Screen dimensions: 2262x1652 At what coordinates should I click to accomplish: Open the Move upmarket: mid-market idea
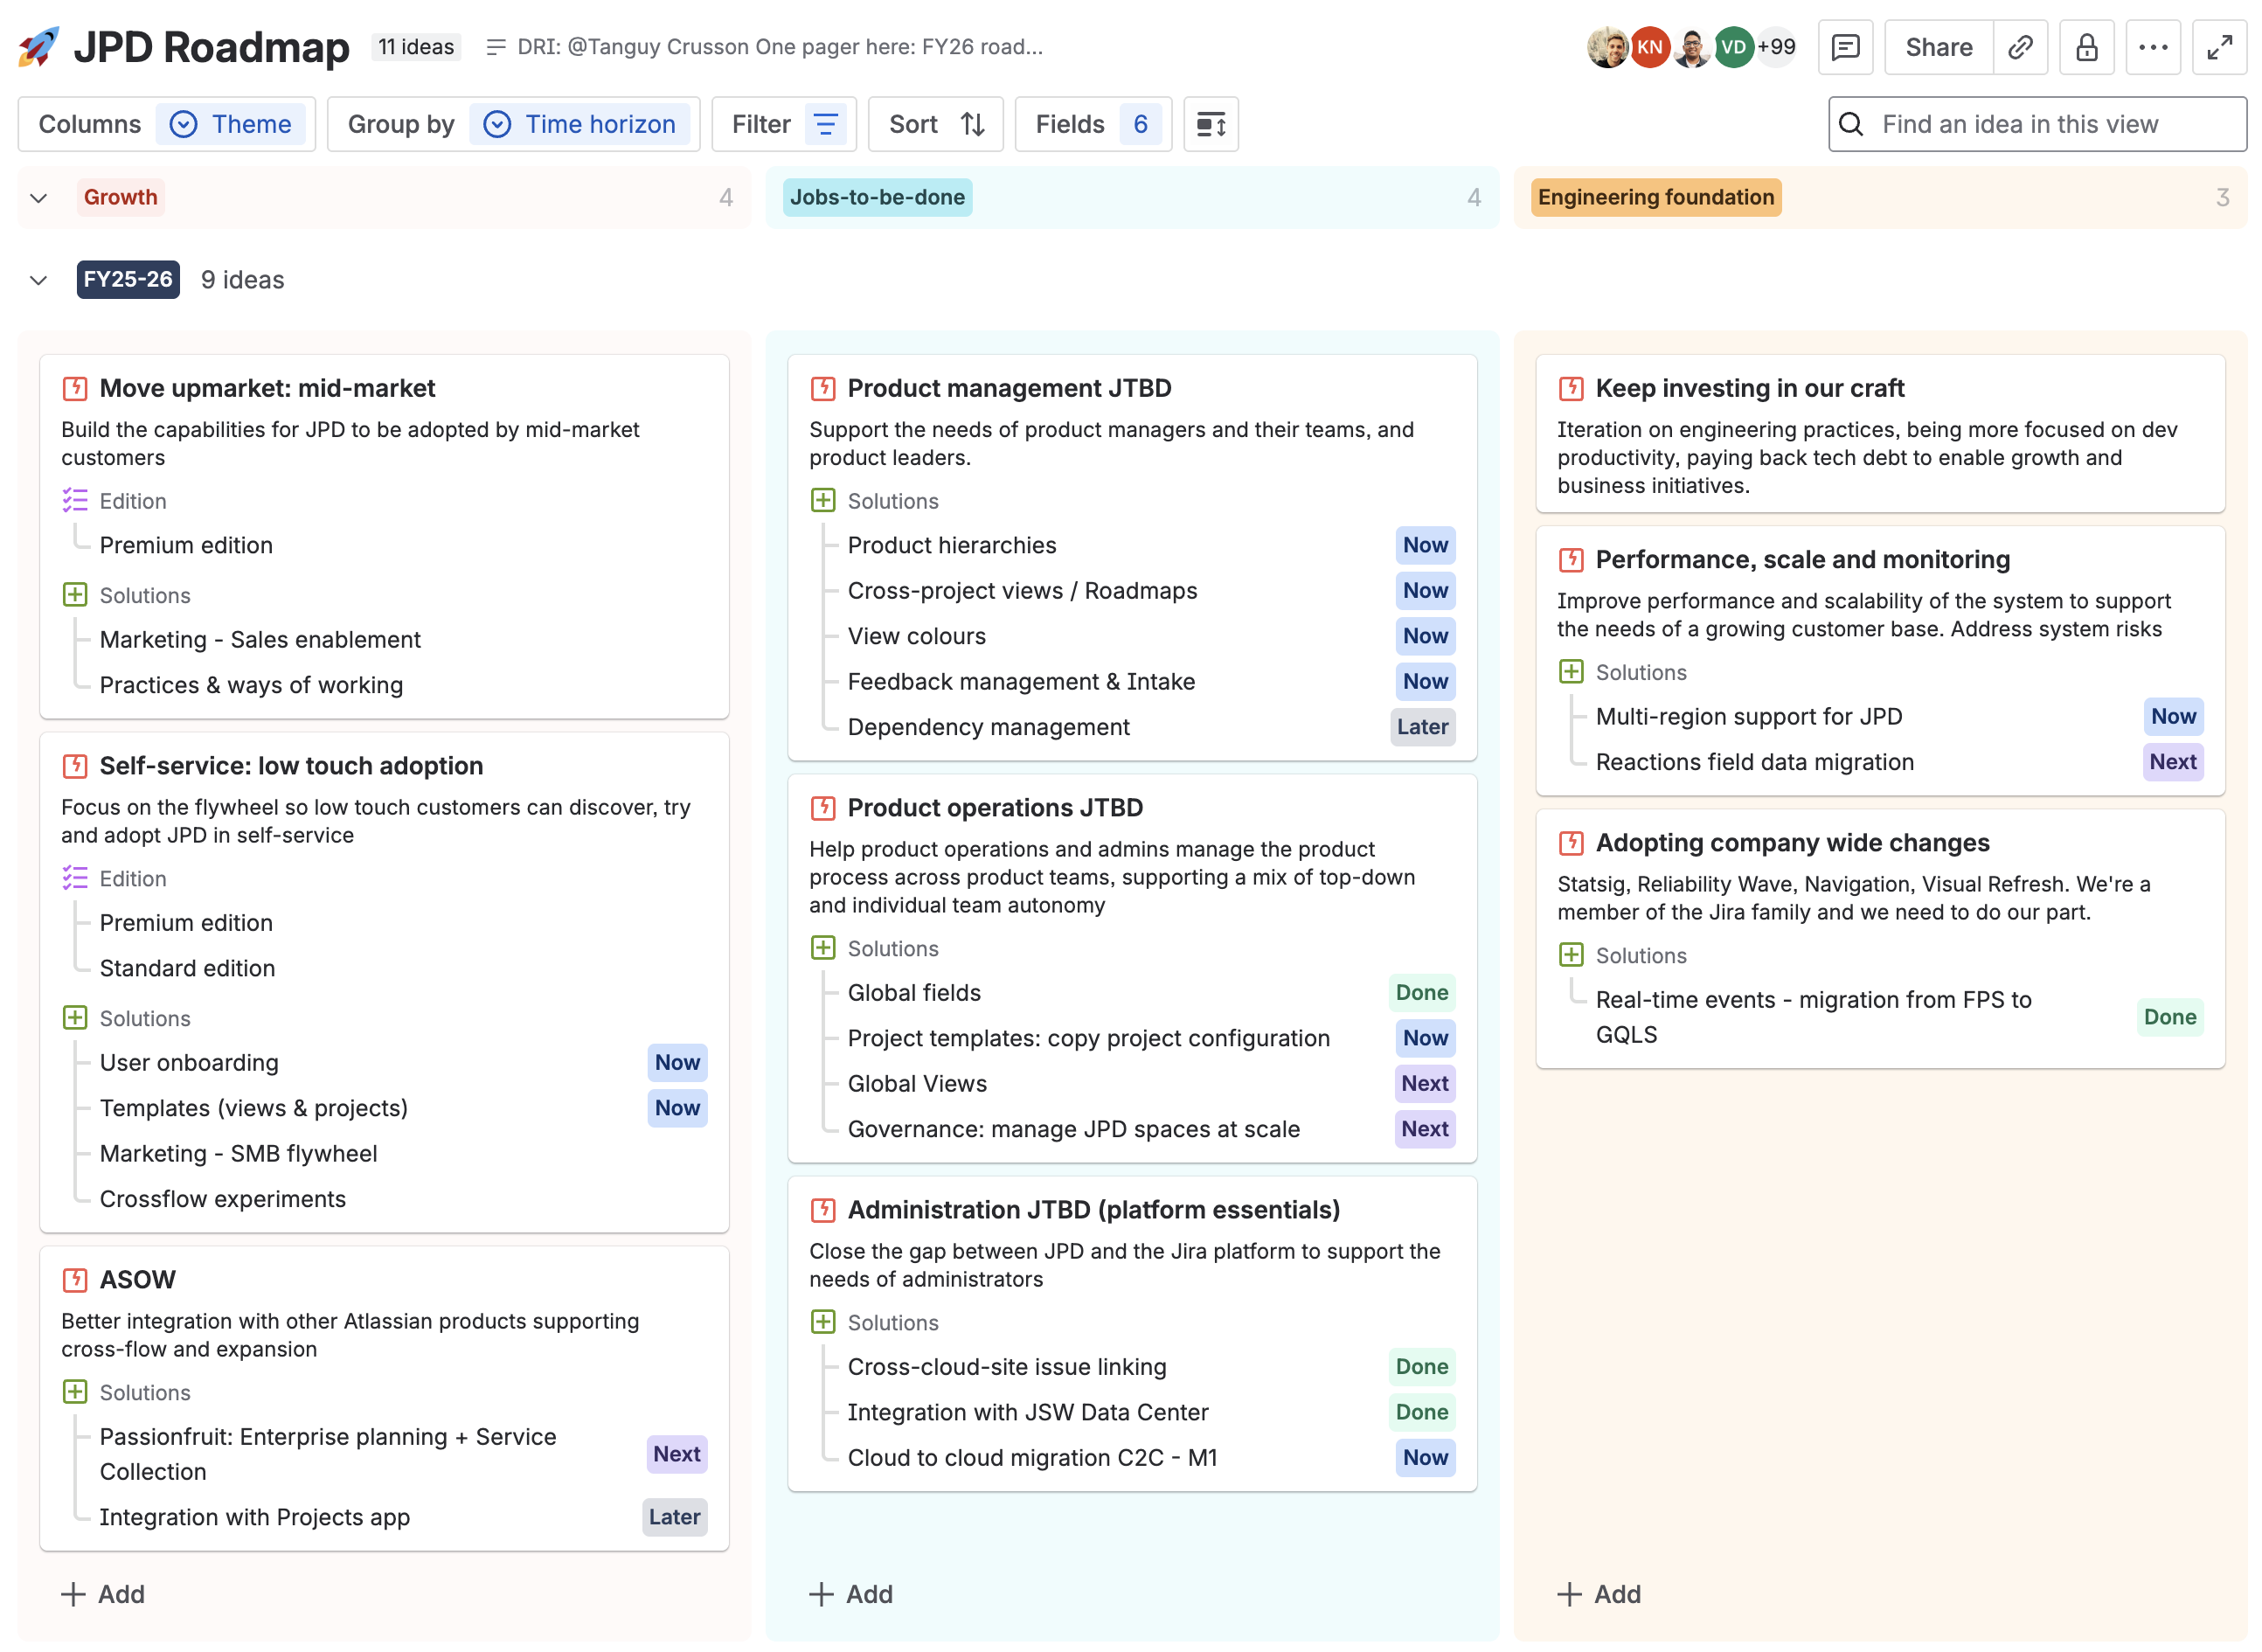click(267, 388)
